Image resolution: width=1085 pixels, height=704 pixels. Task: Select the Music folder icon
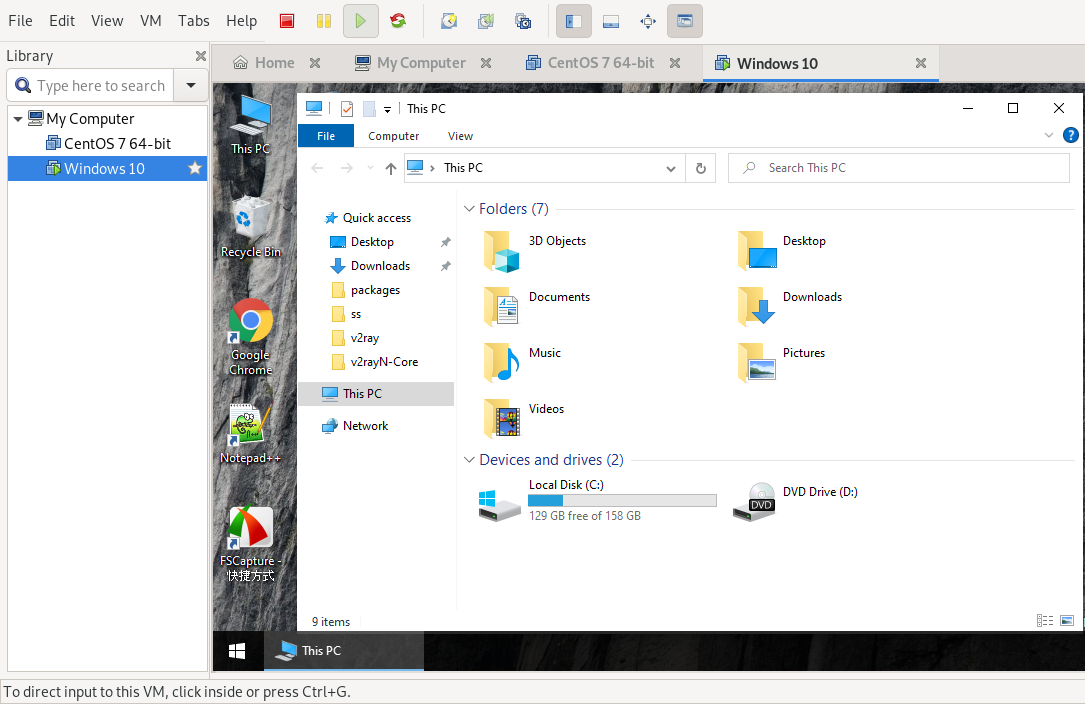[x=502, y=363]
